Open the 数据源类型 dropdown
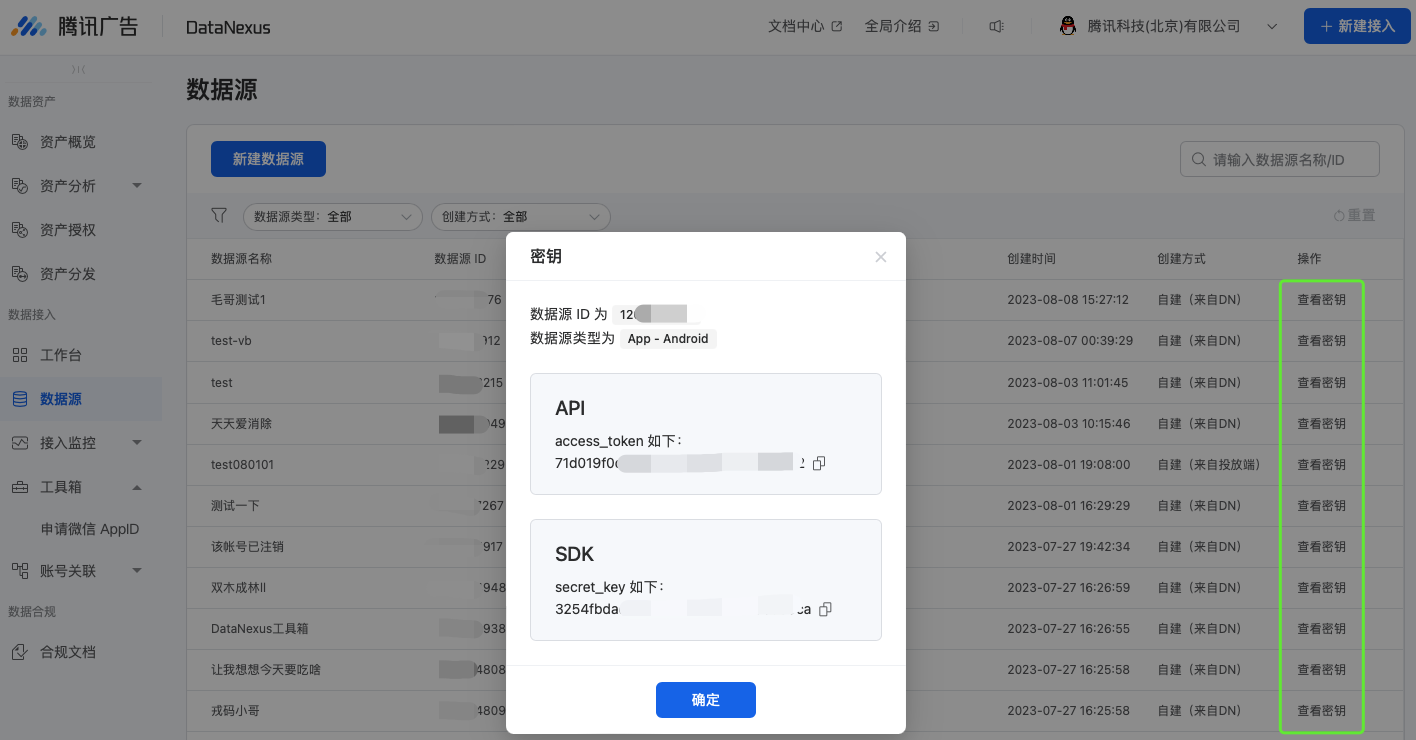This screenshot has width=1416, height=740. point(333,216)
